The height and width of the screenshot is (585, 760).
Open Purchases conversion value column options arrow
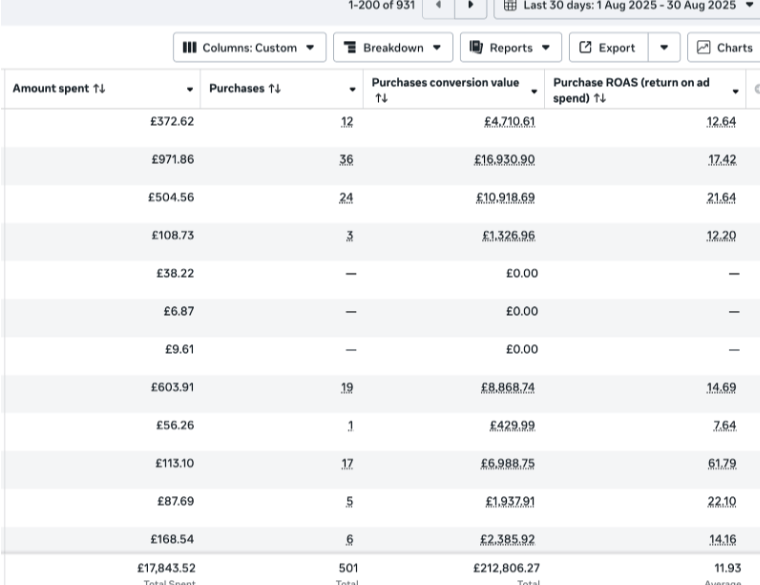pos(534,91)
